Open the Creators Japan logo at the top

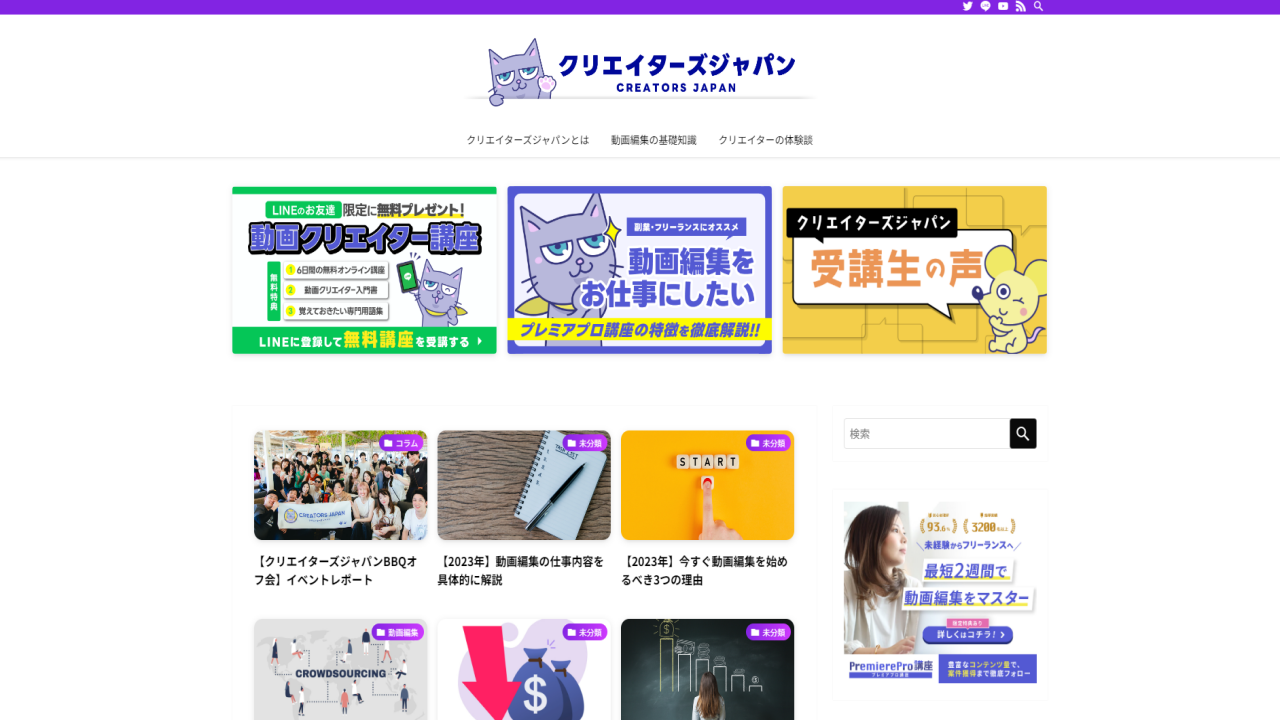click(x=640, y=70)
